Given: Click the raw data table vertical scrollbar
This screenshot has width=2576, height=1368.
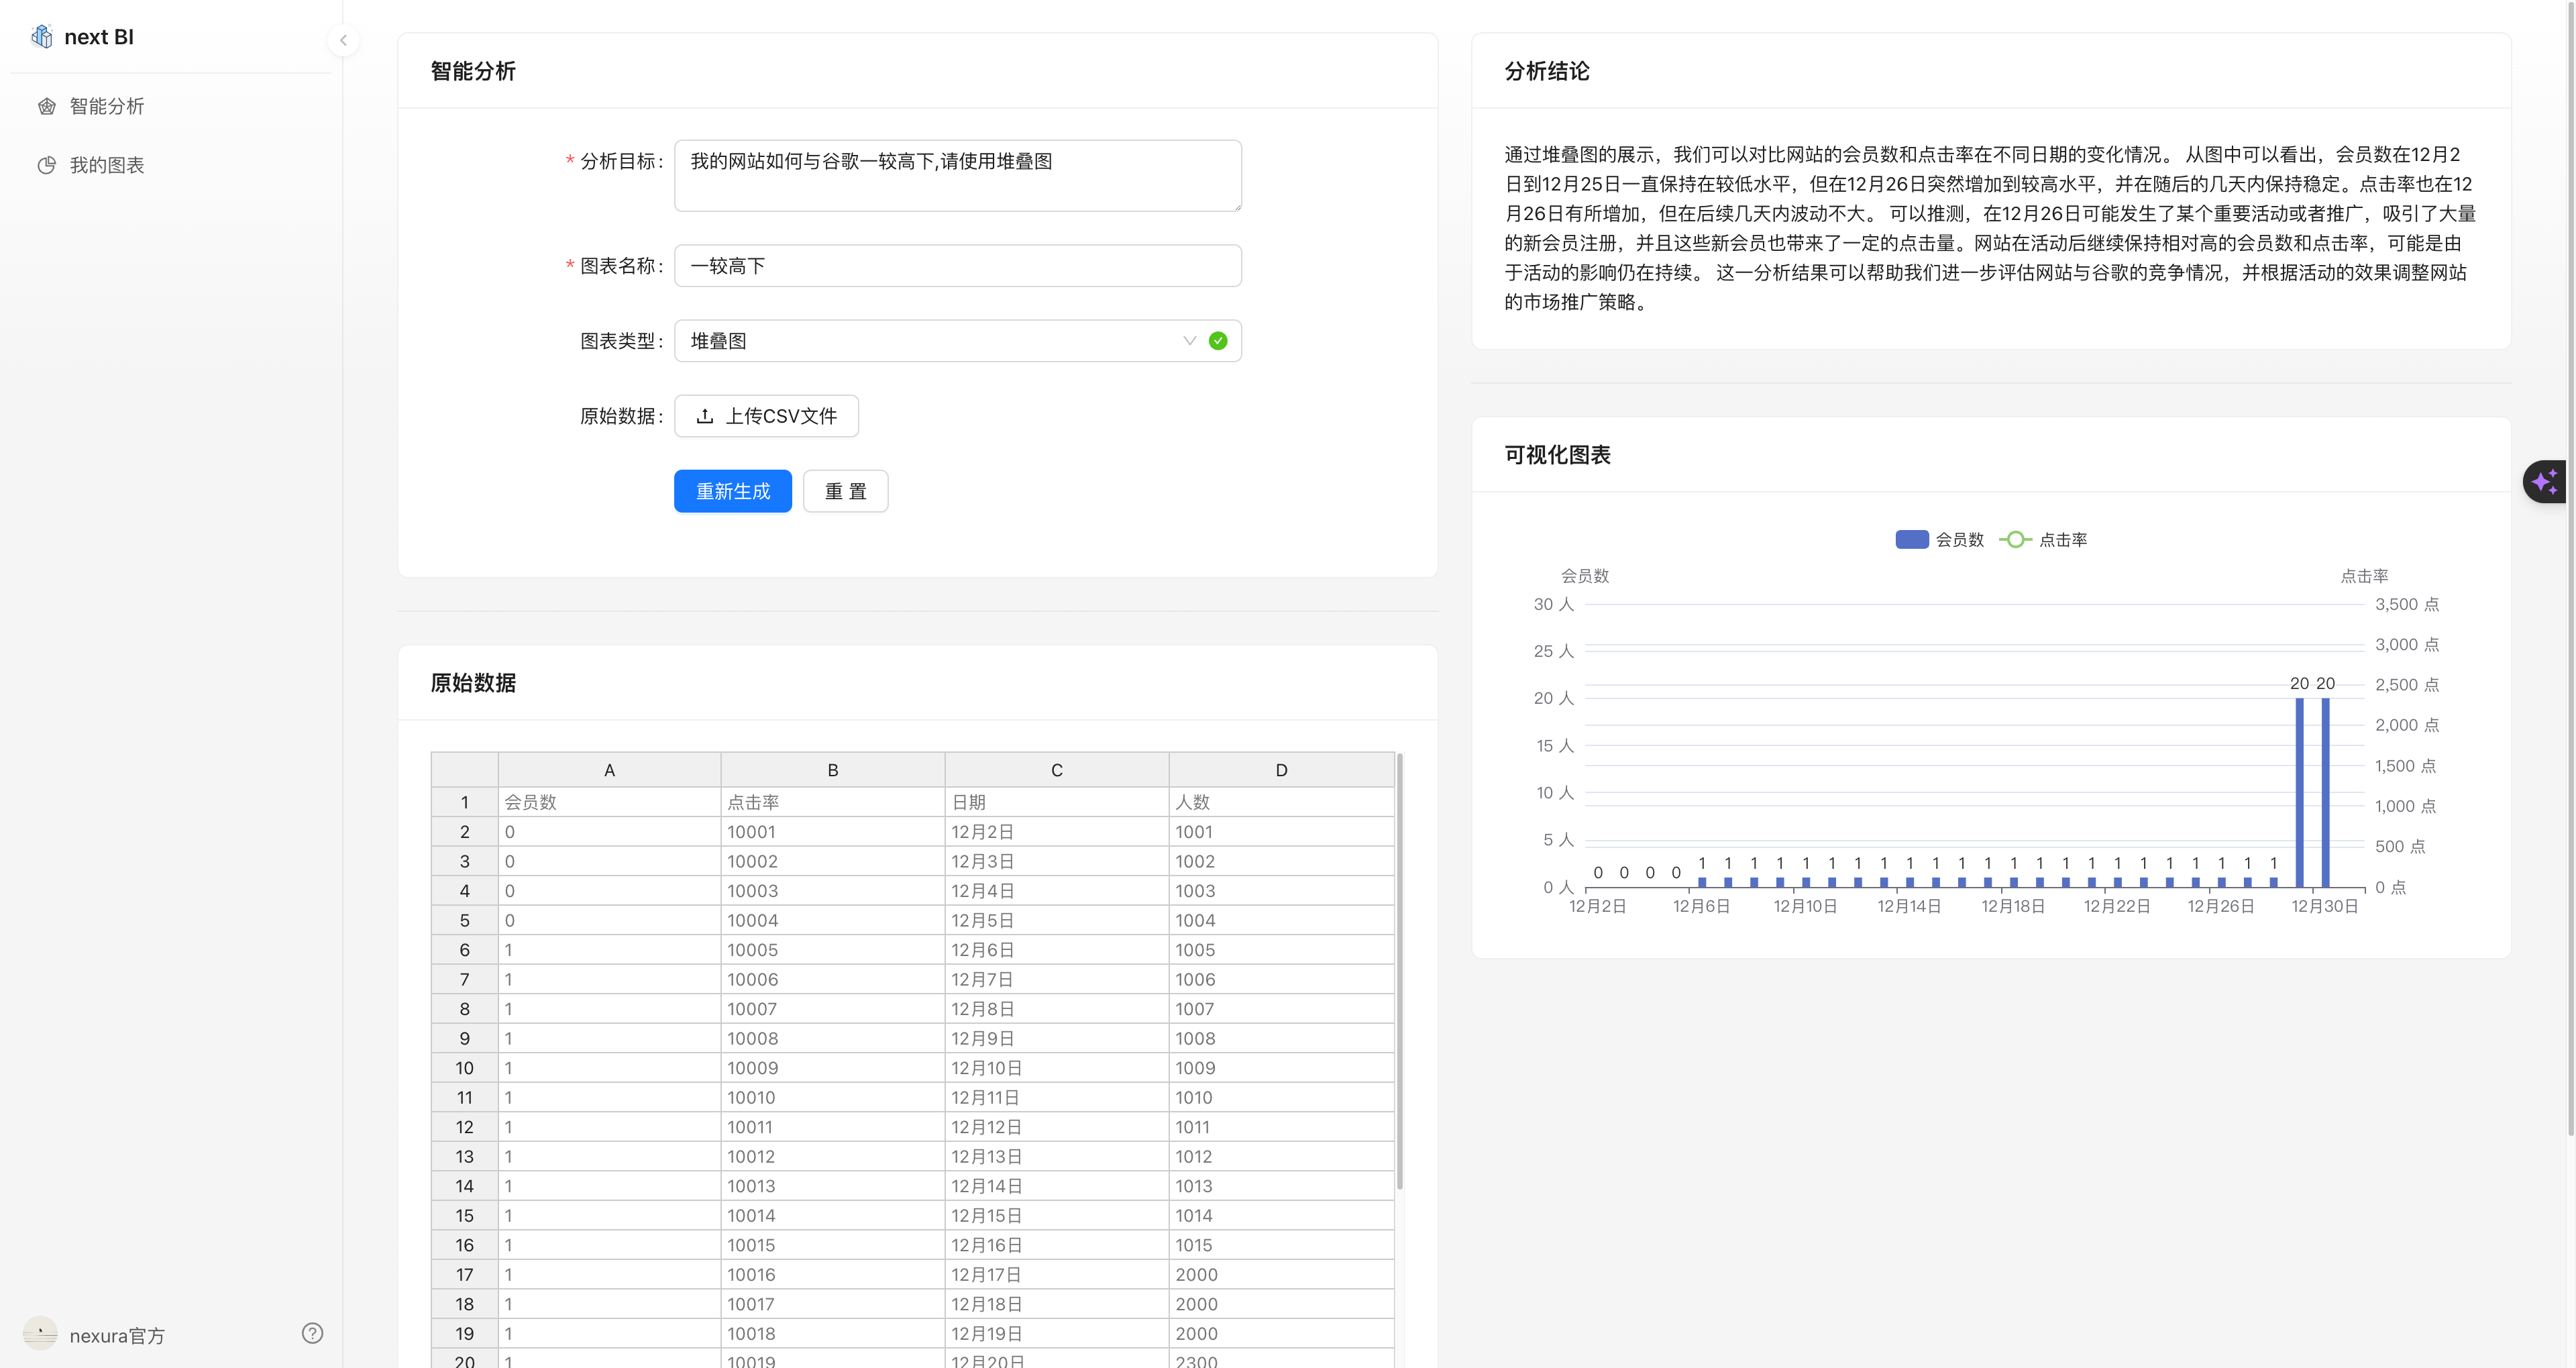Looking at the screenshot, I should click(1399, 970).
